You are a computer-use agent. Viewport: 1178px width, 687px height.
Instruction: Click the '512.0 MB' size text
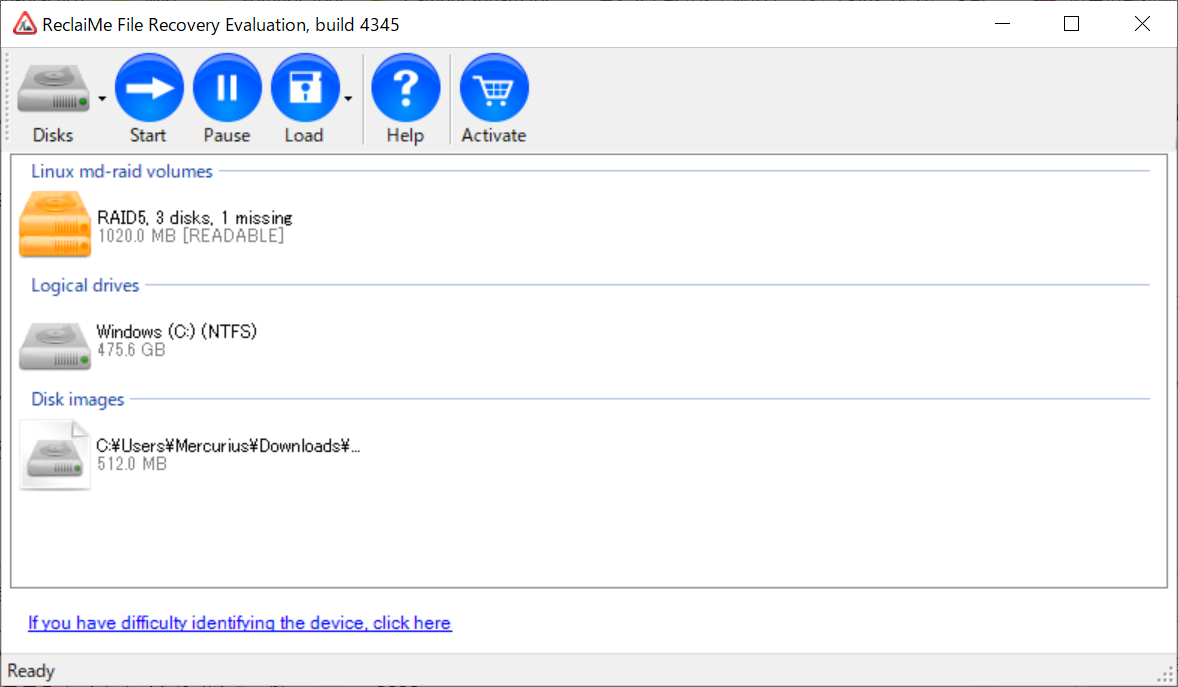pyautogui.click(x=131, y=465)
